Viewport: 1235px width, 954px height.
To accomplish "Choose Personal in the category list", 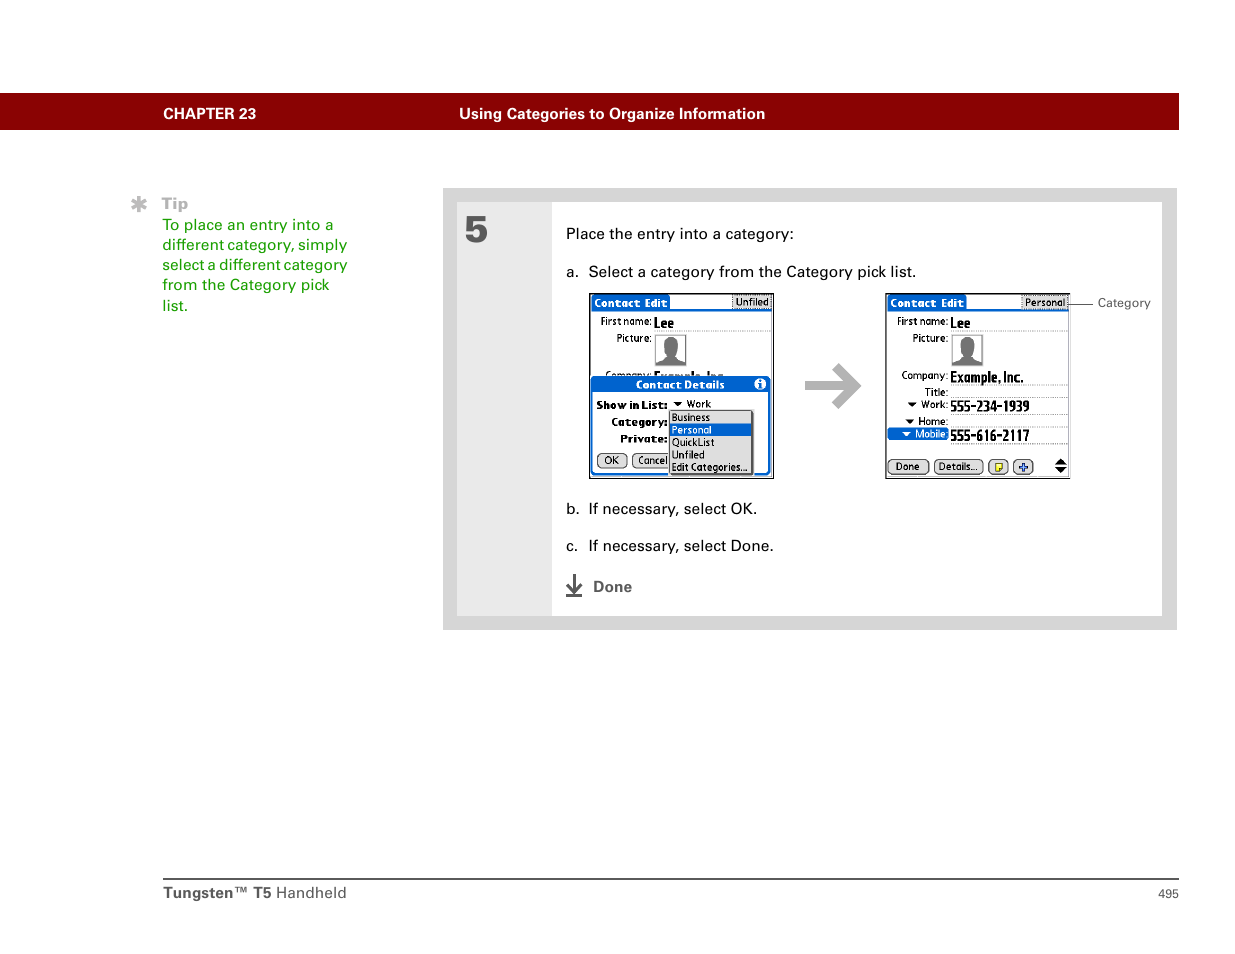I will 710,430.
